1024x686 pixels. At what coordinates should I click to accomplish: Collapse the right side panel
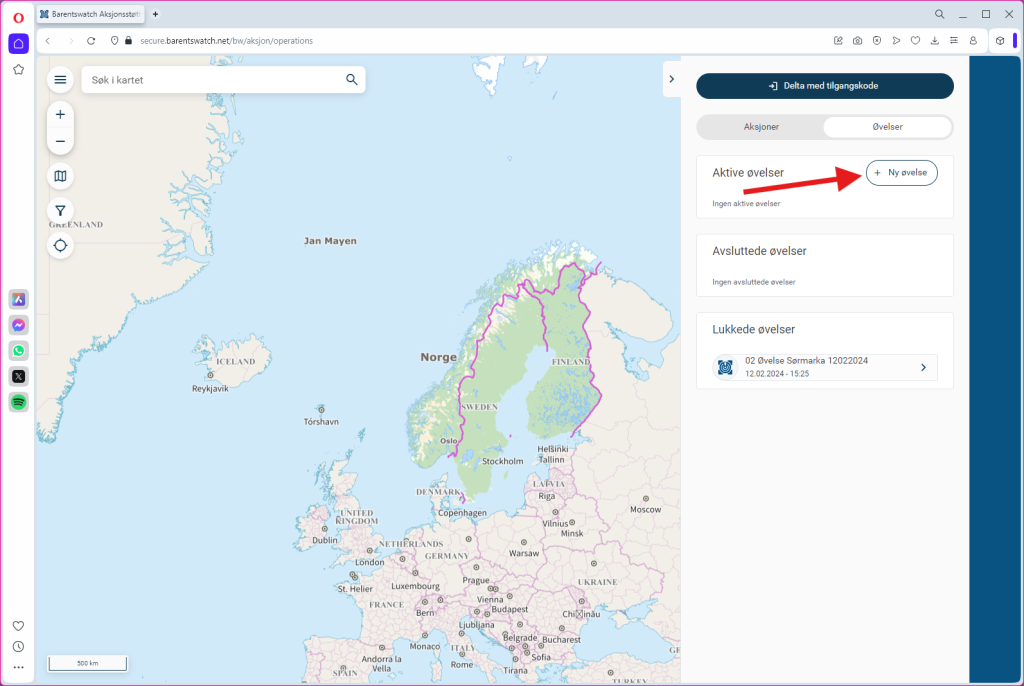coord(672,79)
